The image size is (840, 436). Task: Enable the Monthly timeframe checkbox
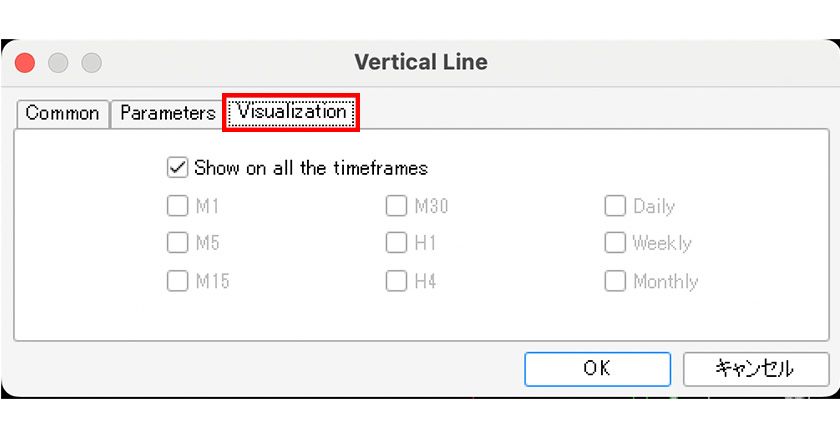tap(615, 281)
